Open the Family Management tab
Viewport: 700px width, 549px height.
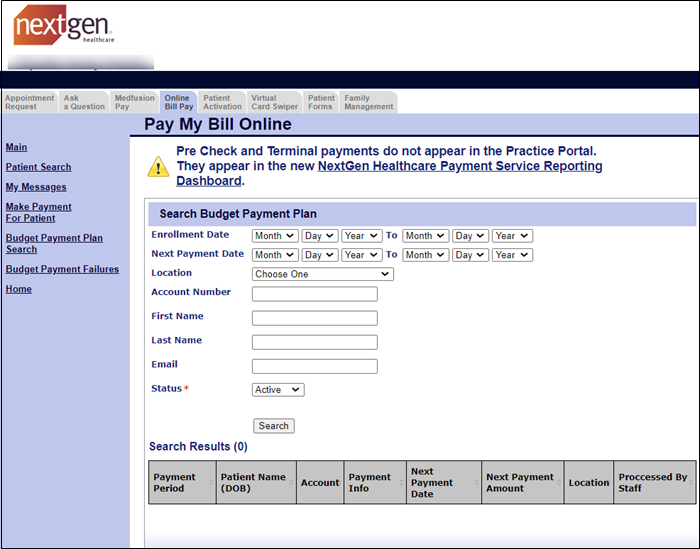[369, 102]
